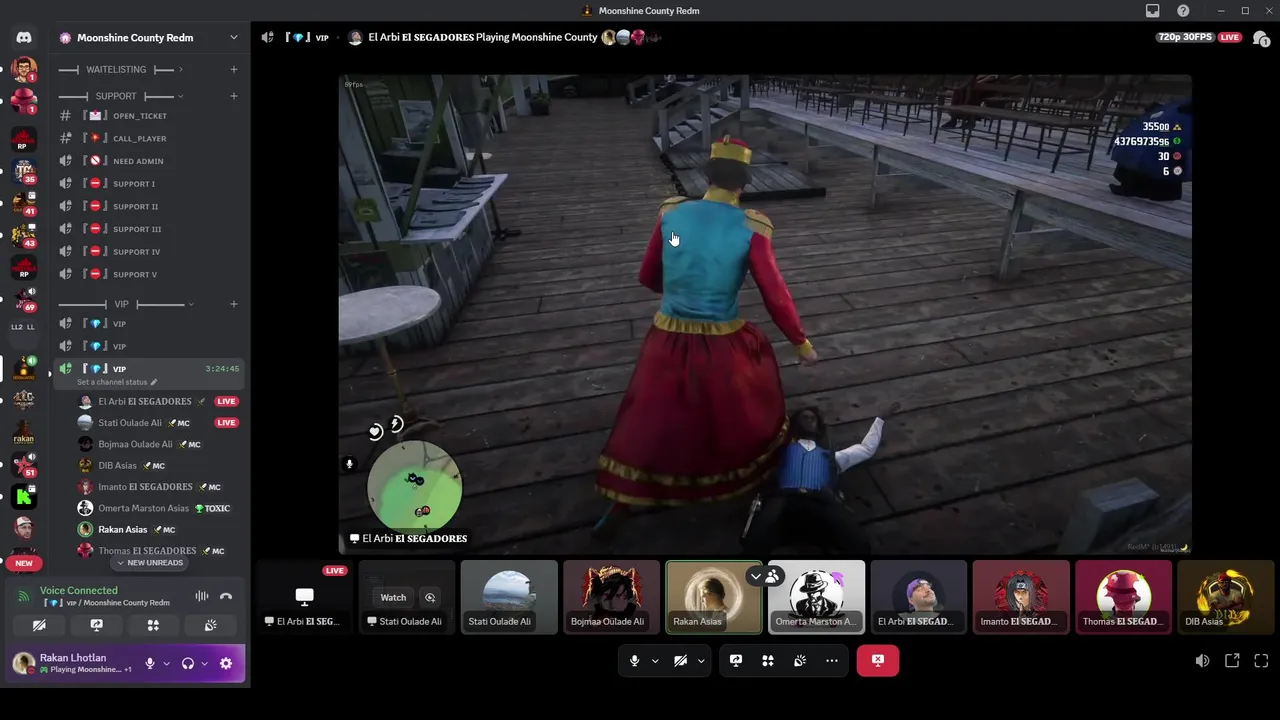Create channel in WAITELISTING category with plus
Image resolution: width=1280 pixels, height=720 pixels.
[234, 69]
